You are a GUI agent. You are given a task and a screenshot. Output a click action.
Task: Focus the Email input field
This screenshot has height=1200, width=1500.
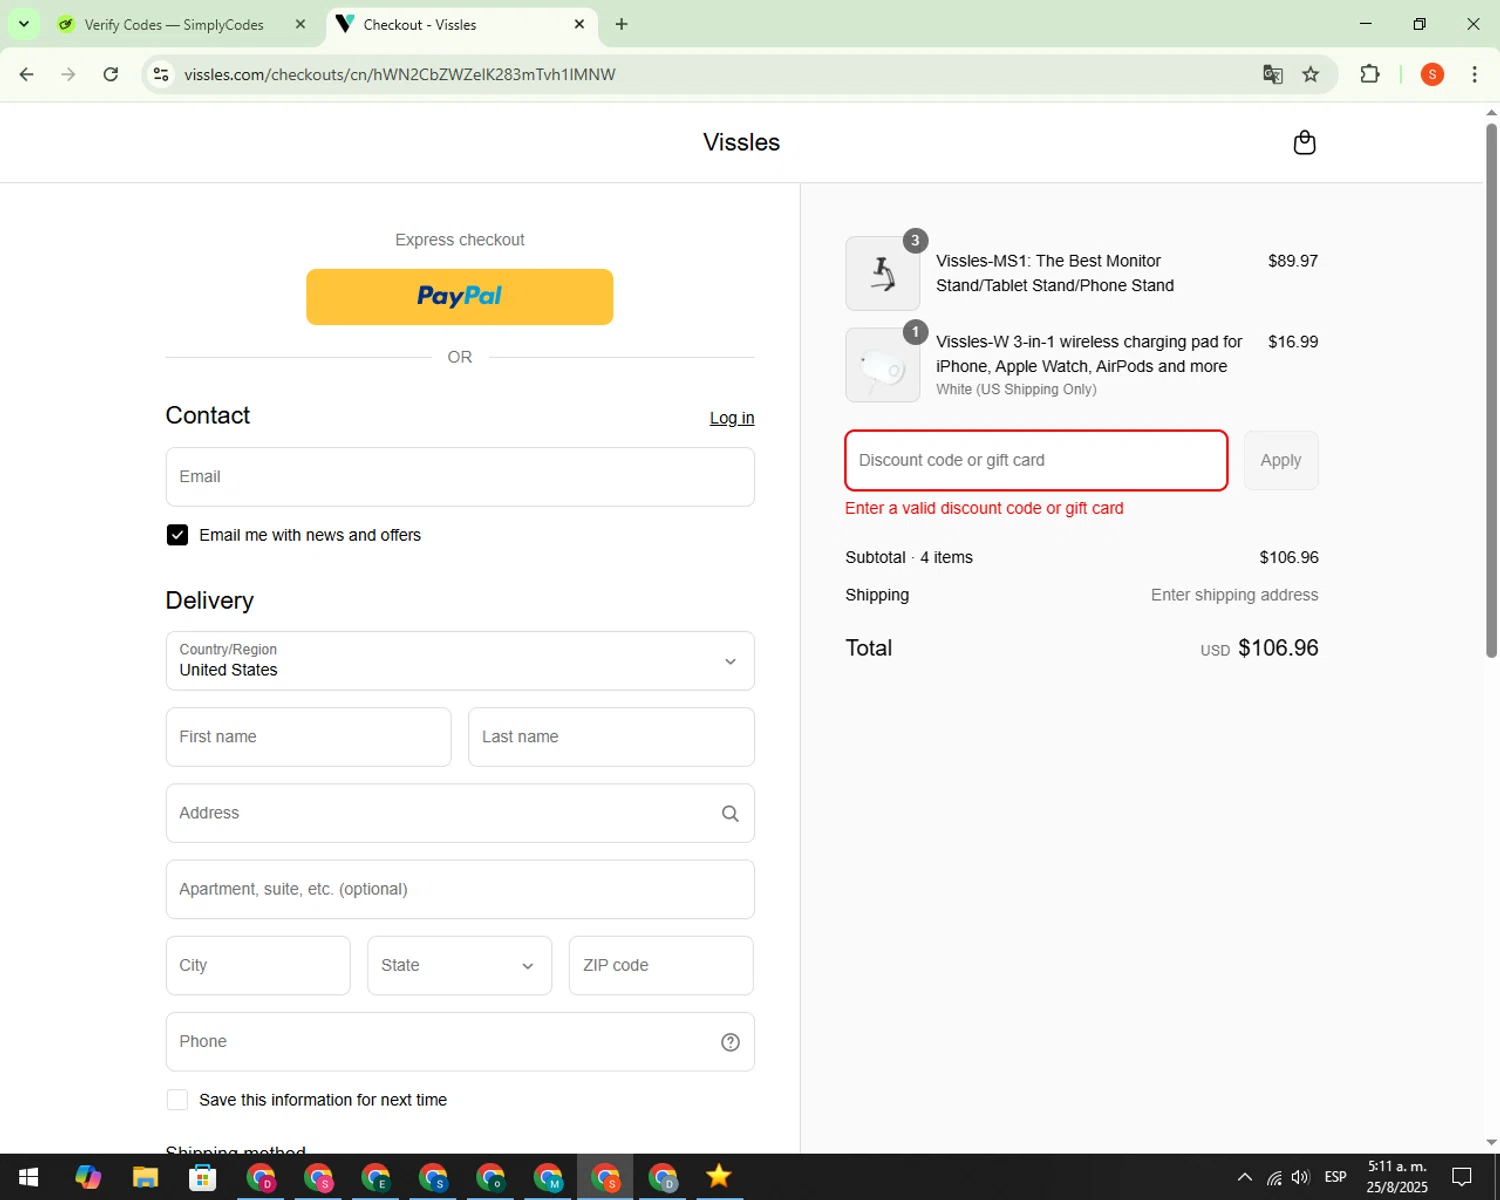coord(460,477)
